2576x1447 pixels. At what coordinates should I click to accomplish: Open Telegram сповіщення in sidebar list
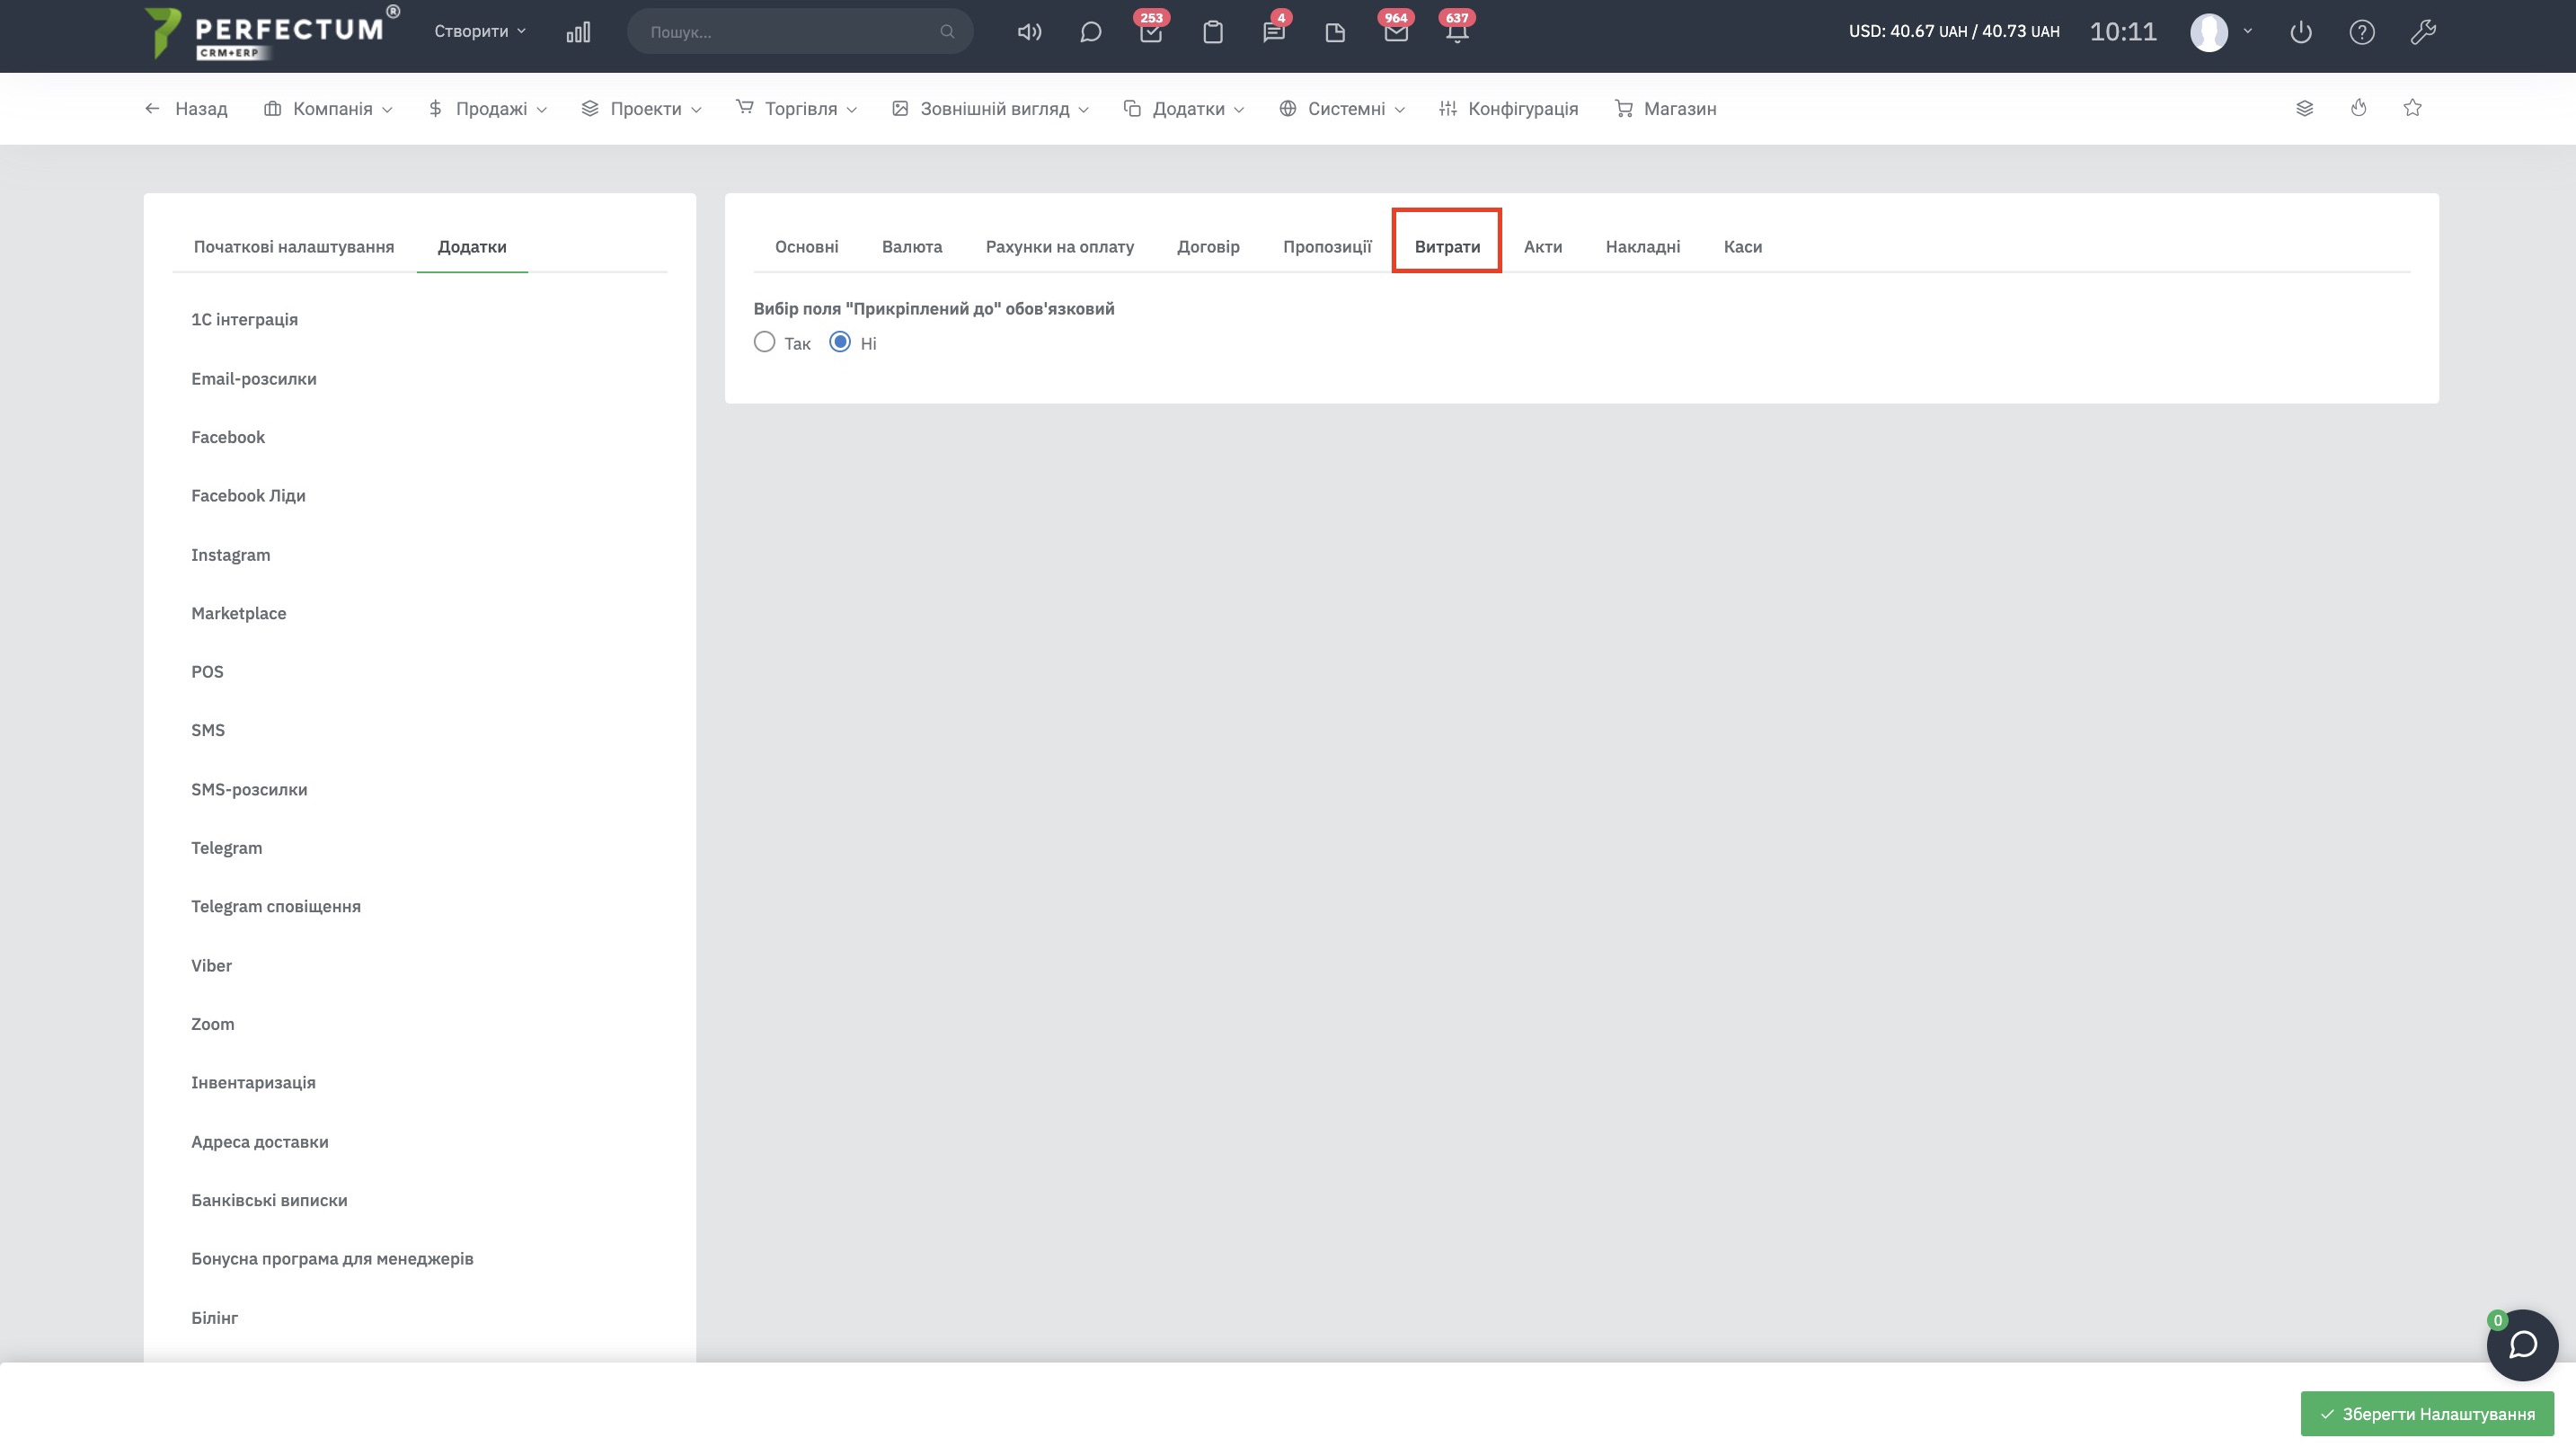[x=276, y=907]
